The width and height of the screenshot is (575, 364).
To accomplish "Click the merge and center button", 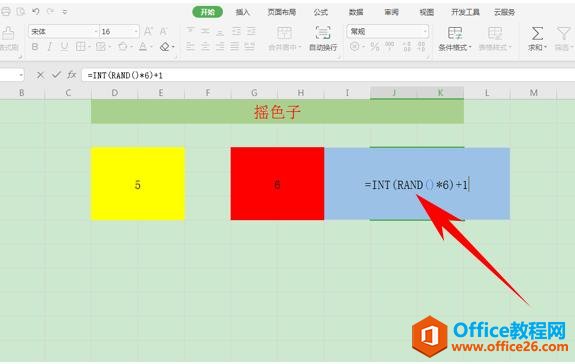I will click(284, 38).
